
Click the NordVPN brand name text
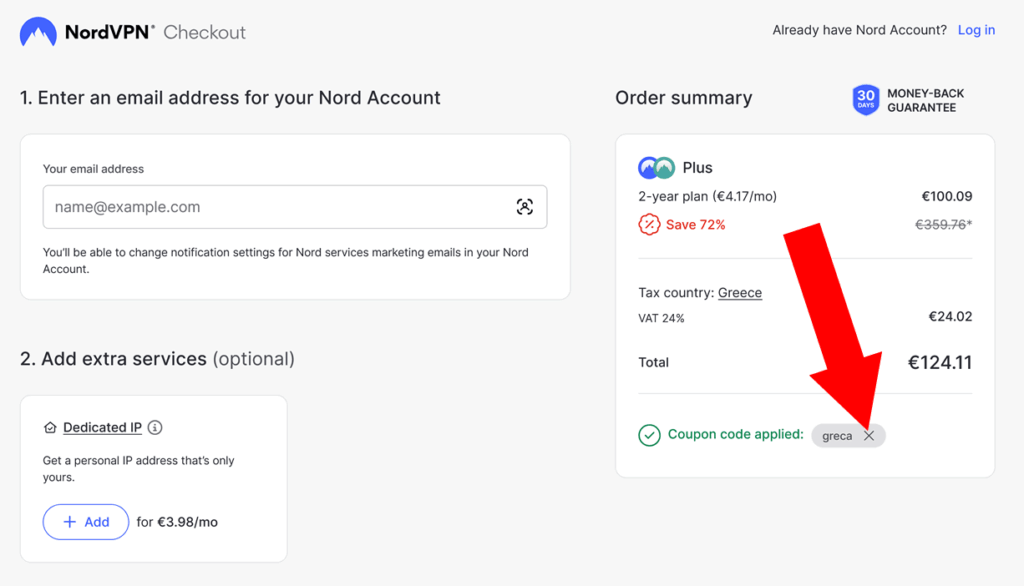click(109, 32)
